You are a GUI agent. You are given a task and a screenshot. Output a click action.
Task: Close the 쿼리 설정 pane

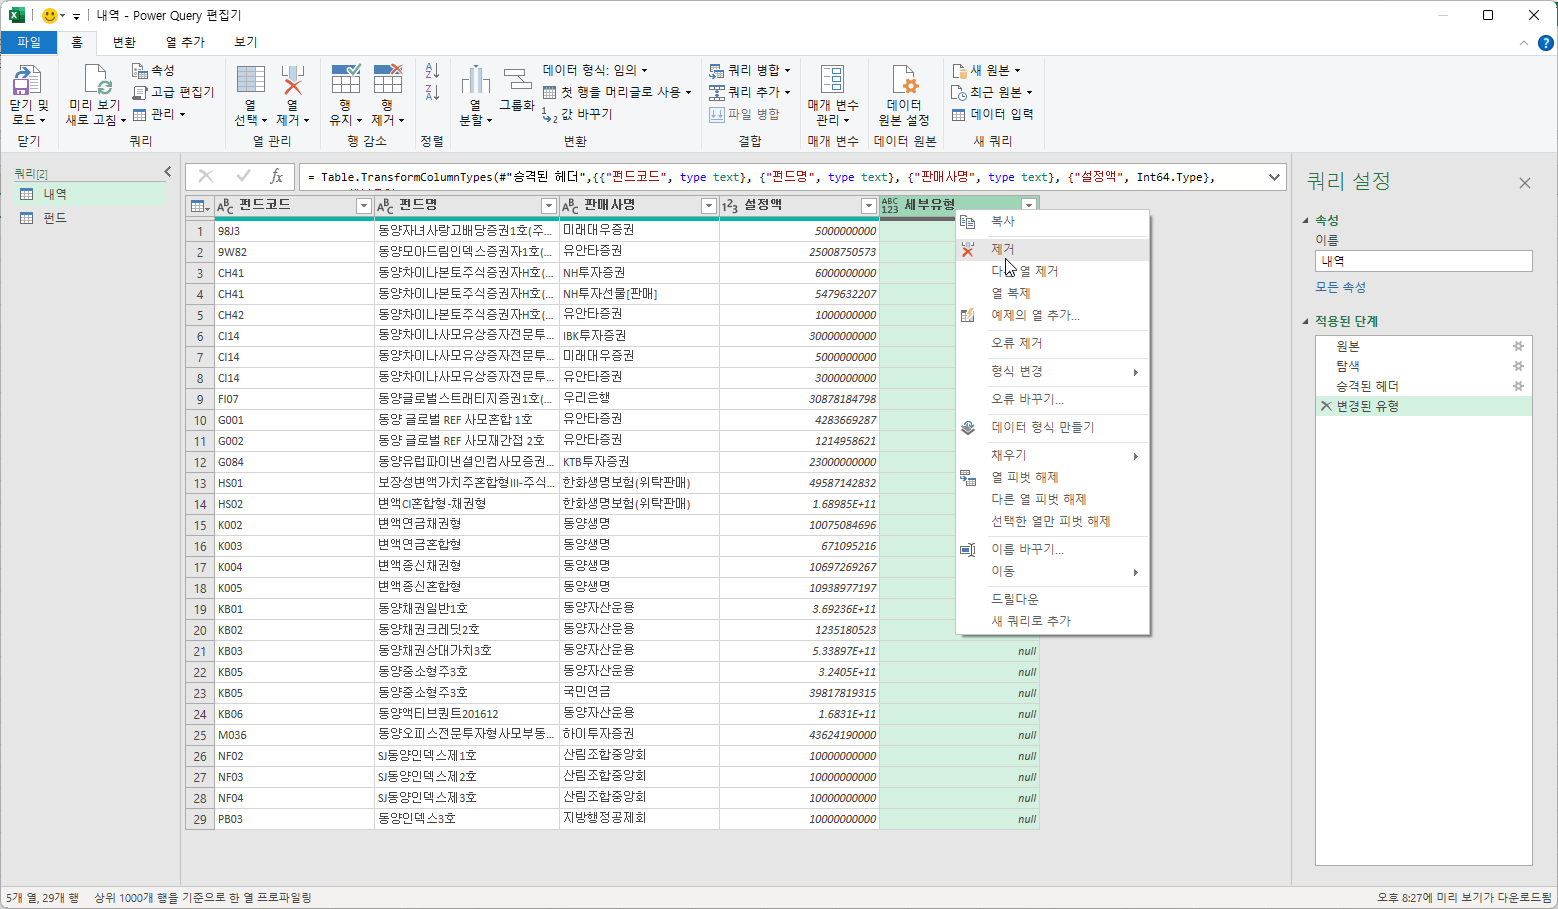click(1525, 183)
